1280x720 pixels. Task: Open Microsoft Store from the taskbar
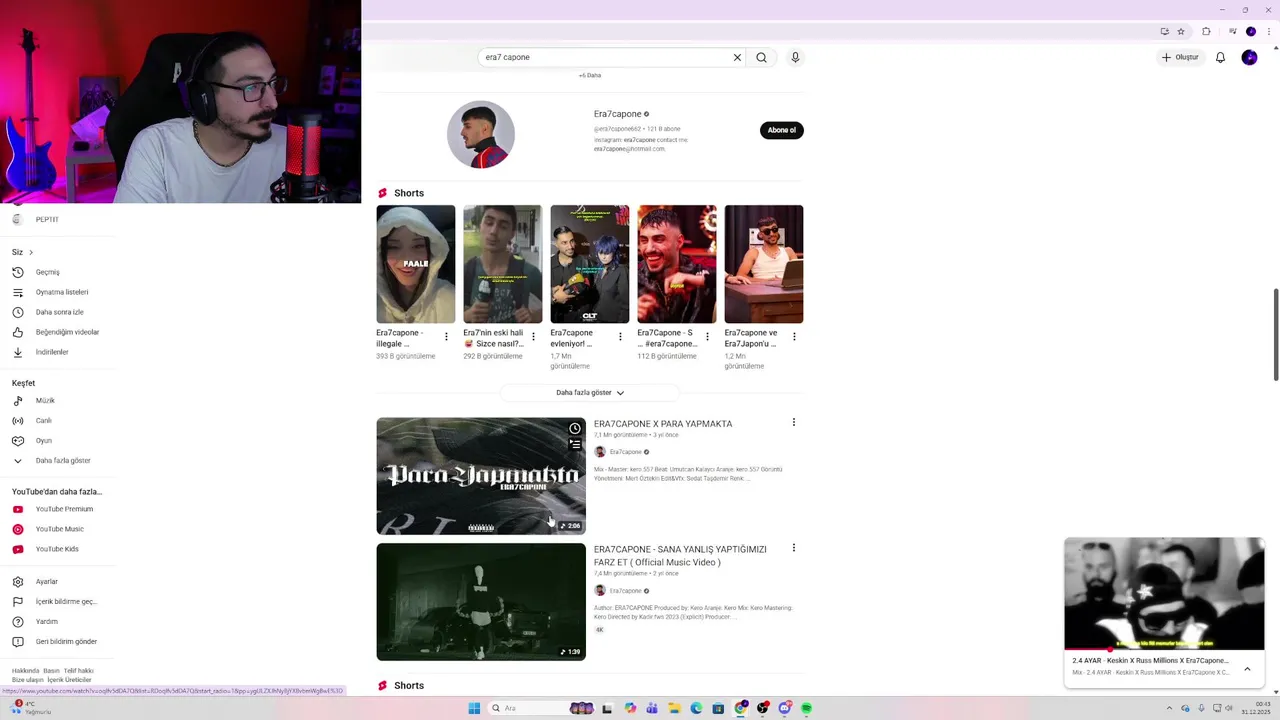click(x=718, y=708)
